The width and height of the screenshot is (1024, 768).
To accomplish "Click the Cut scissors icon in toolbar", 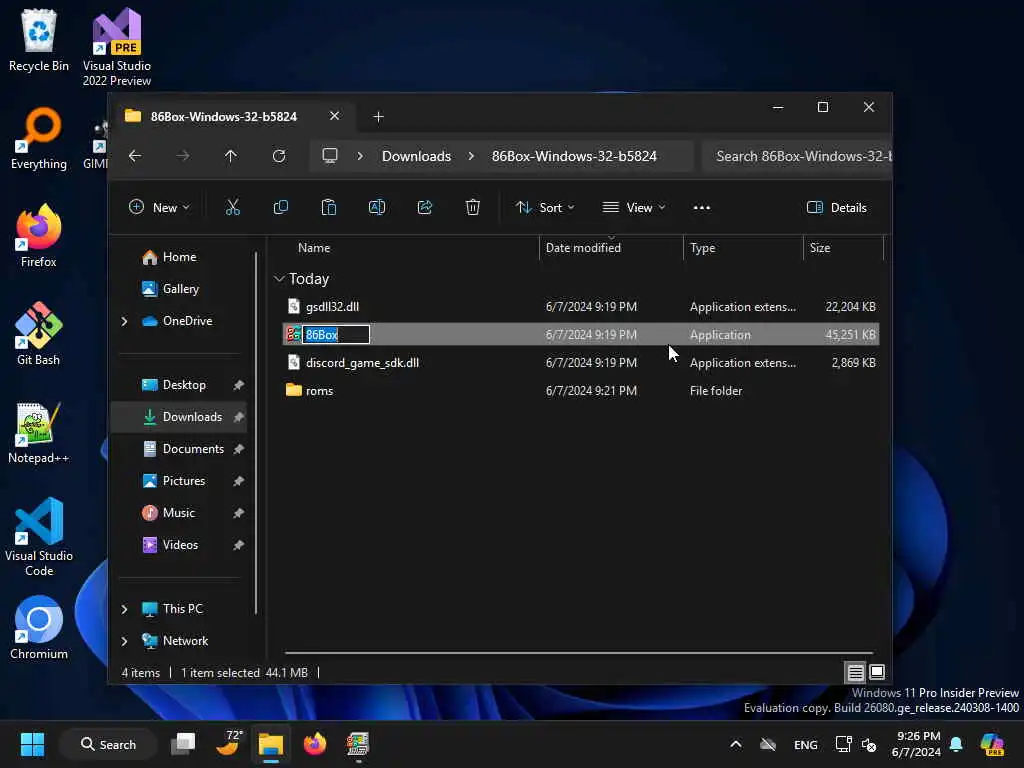I will (232, 208).
